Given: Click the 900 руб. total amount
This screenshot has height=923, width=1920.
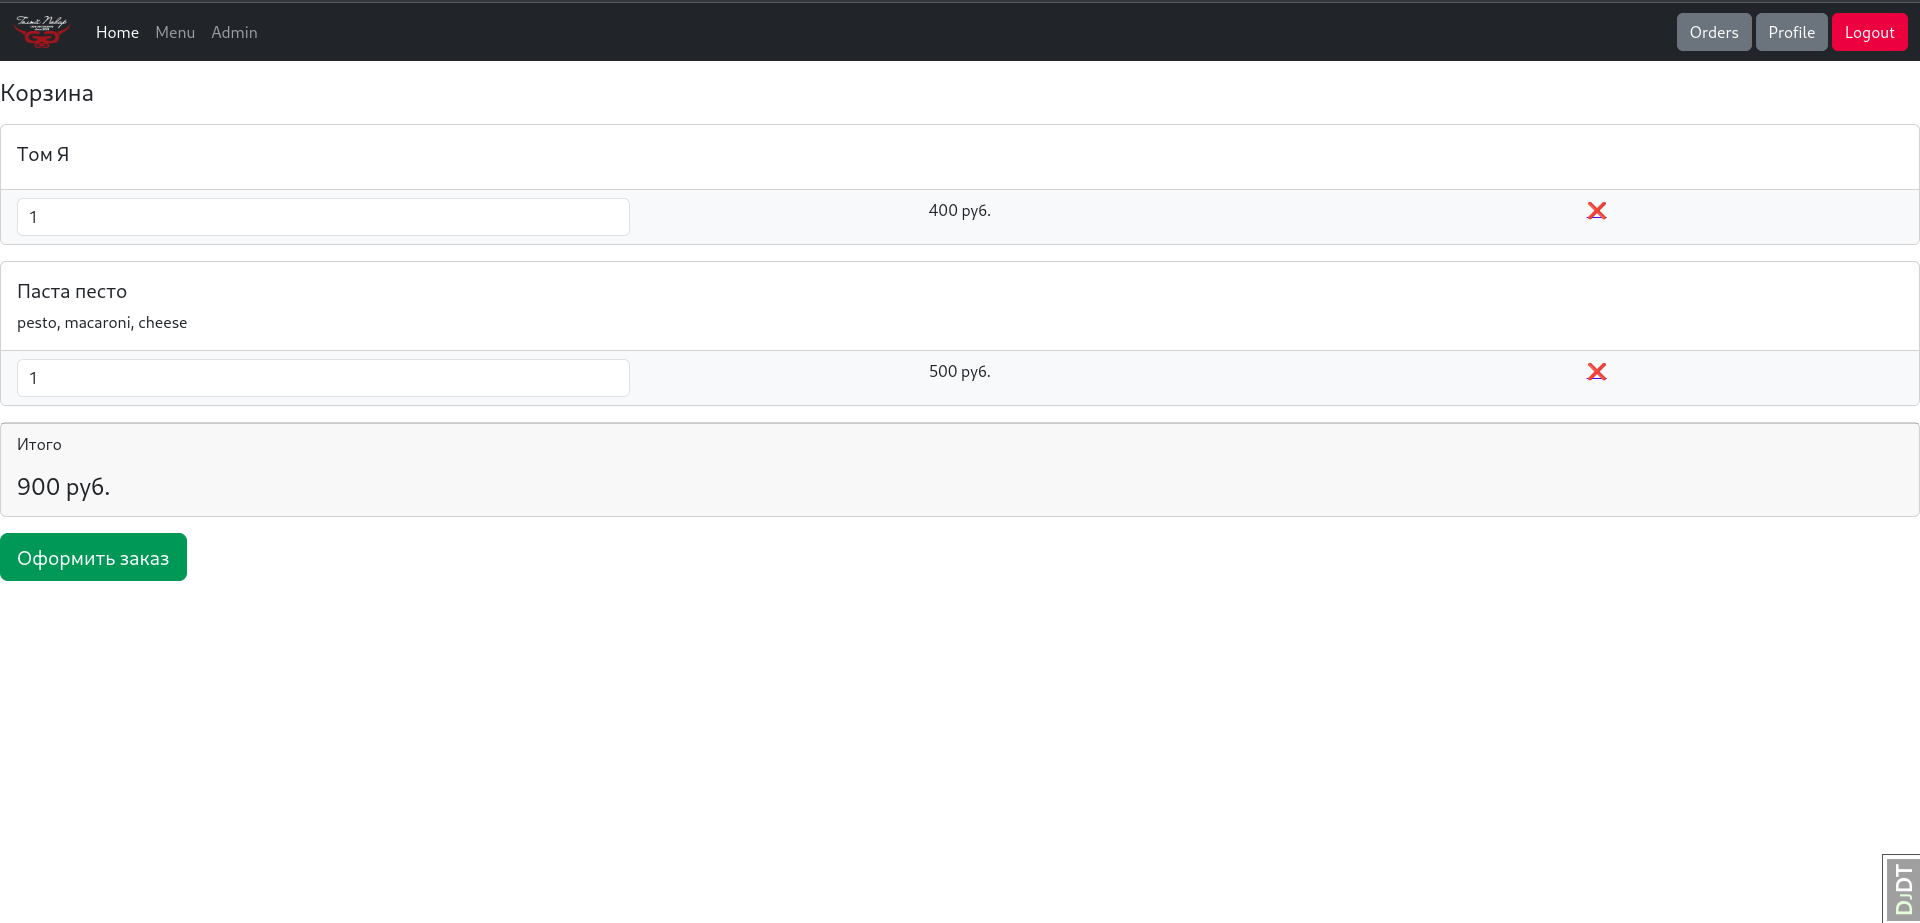Looking at the screenshot, I should click(x=63, y=487).
